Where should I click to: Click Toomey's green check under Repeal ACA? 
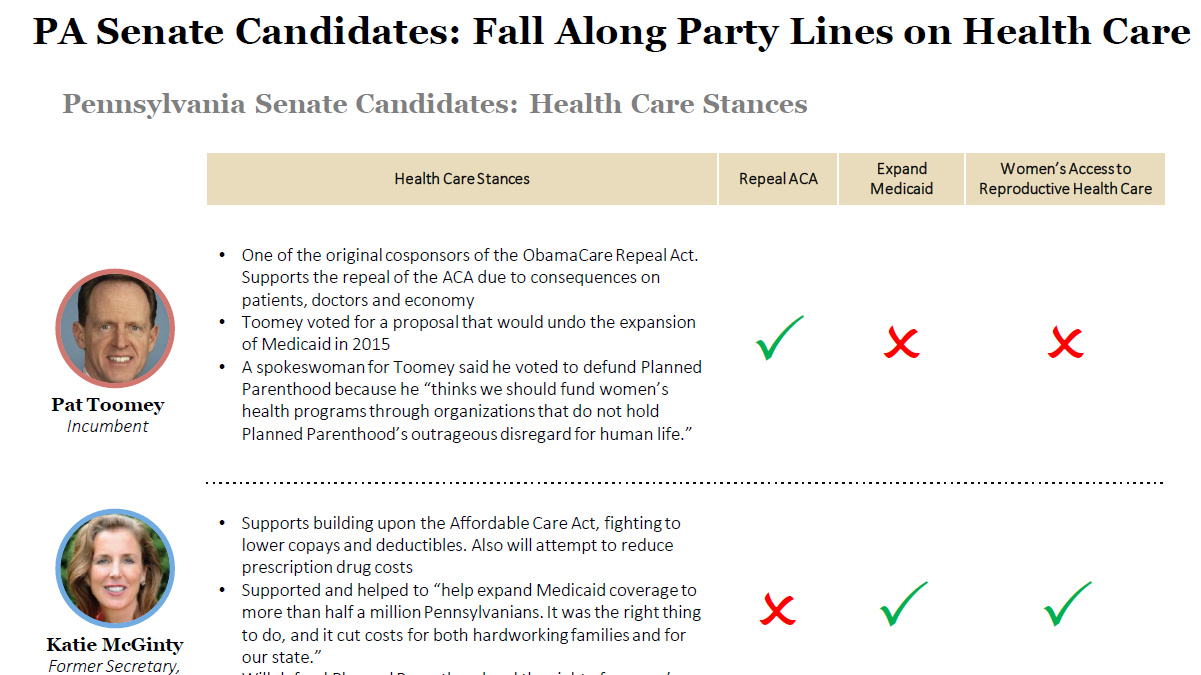(x=779, y=339)
